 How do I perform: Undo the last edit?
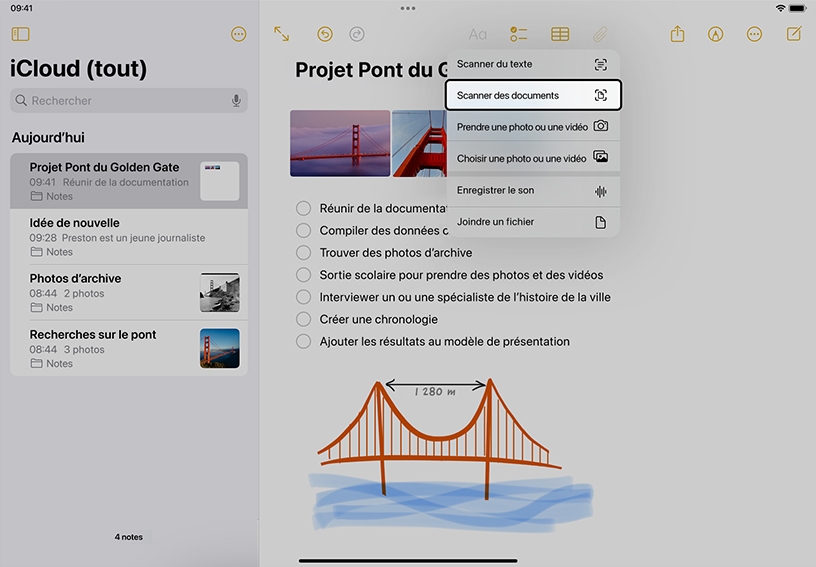[325, 34]
